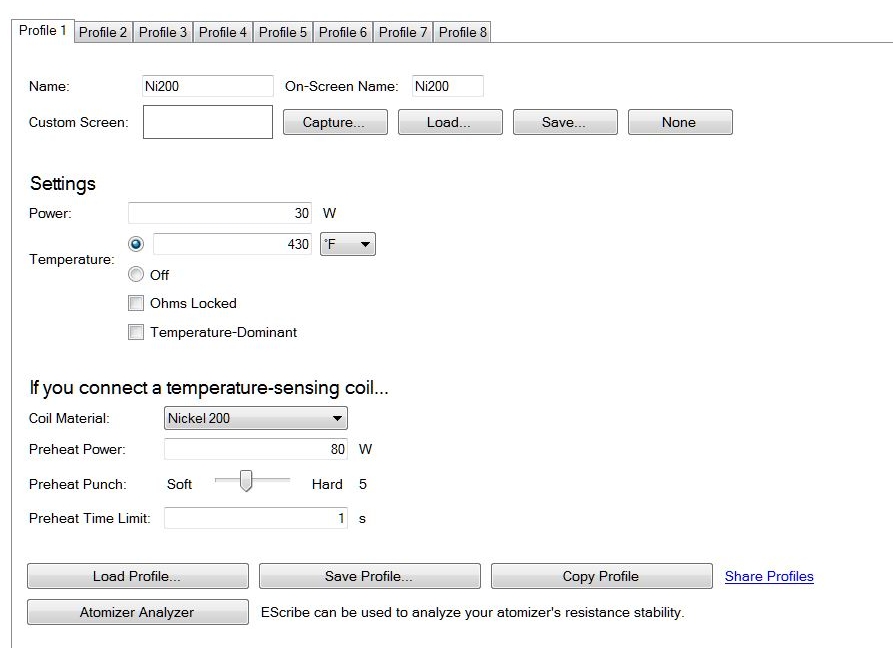This screenshot has width=893, height=648.
Task: Click the Capture... button
Action: point(334,122)
